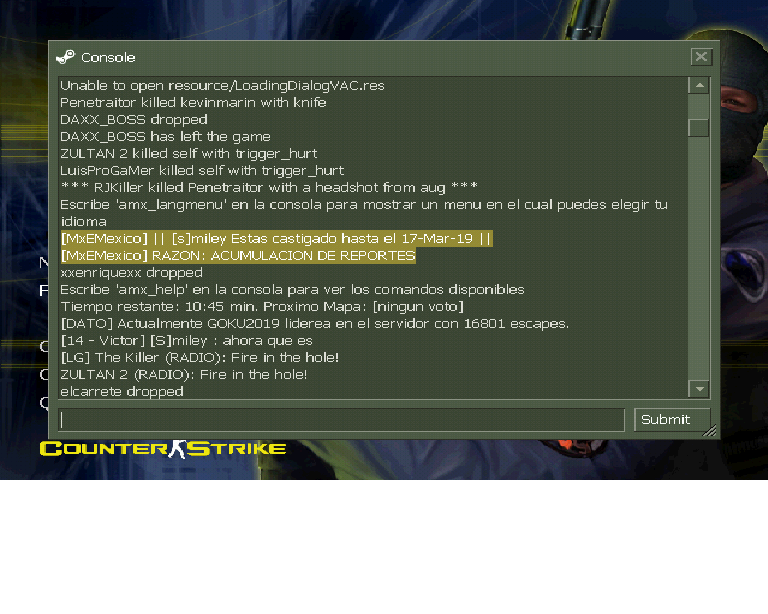
Task: Click the DAXX_BOSS has left the game line
Action: pos(166,137)
